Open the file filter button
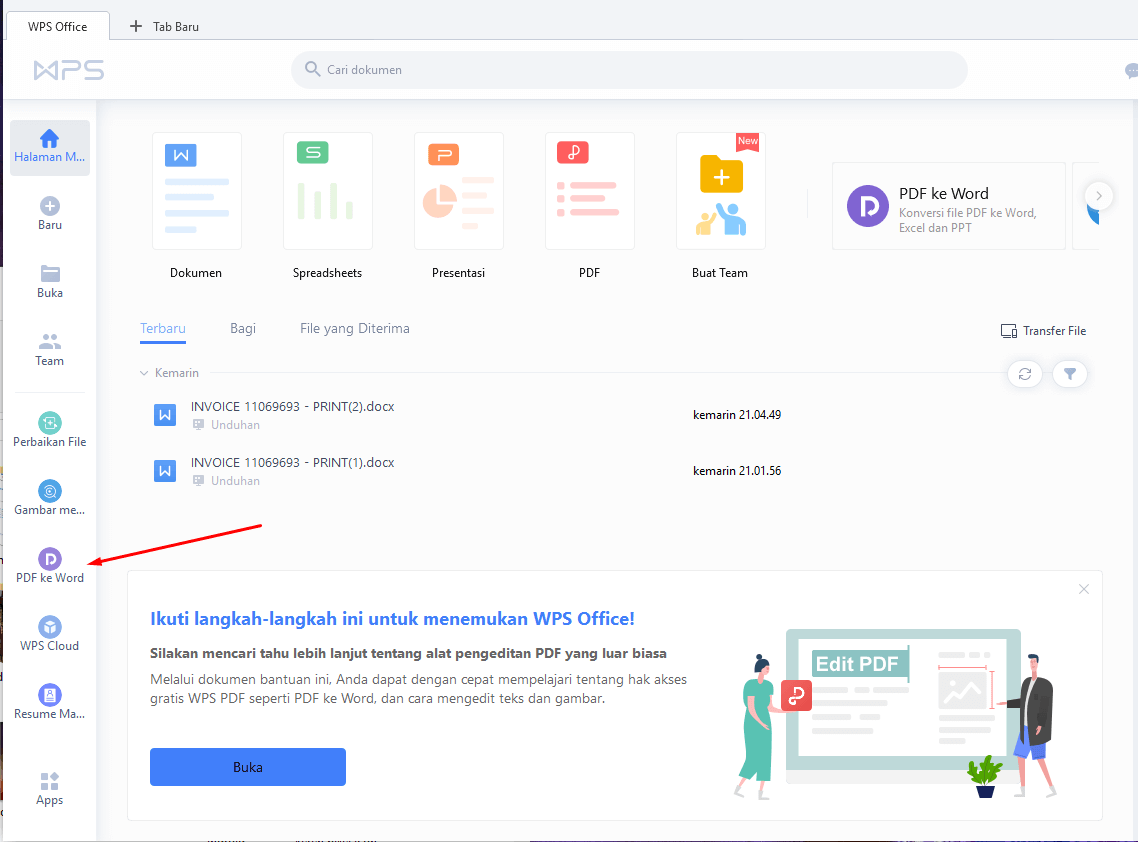The width and height of the screenshot is (1138, 842). coord(1070,374)
